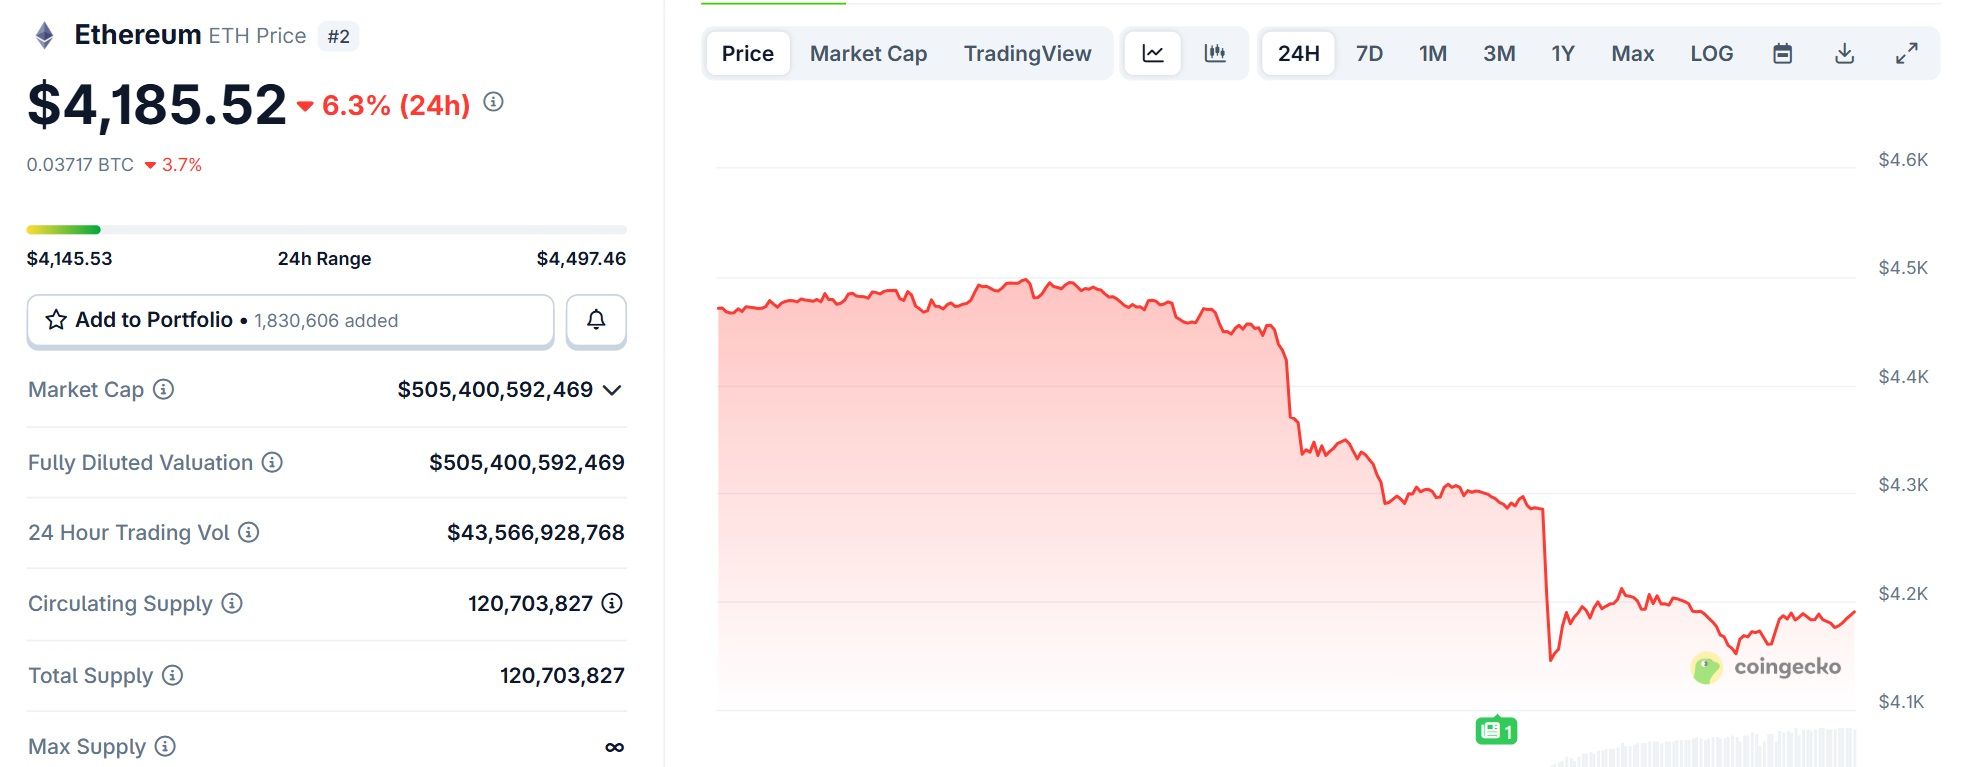Click info icon next to Max Supply
Viewport: 1961px width, 767px height.
click(166, 746)
